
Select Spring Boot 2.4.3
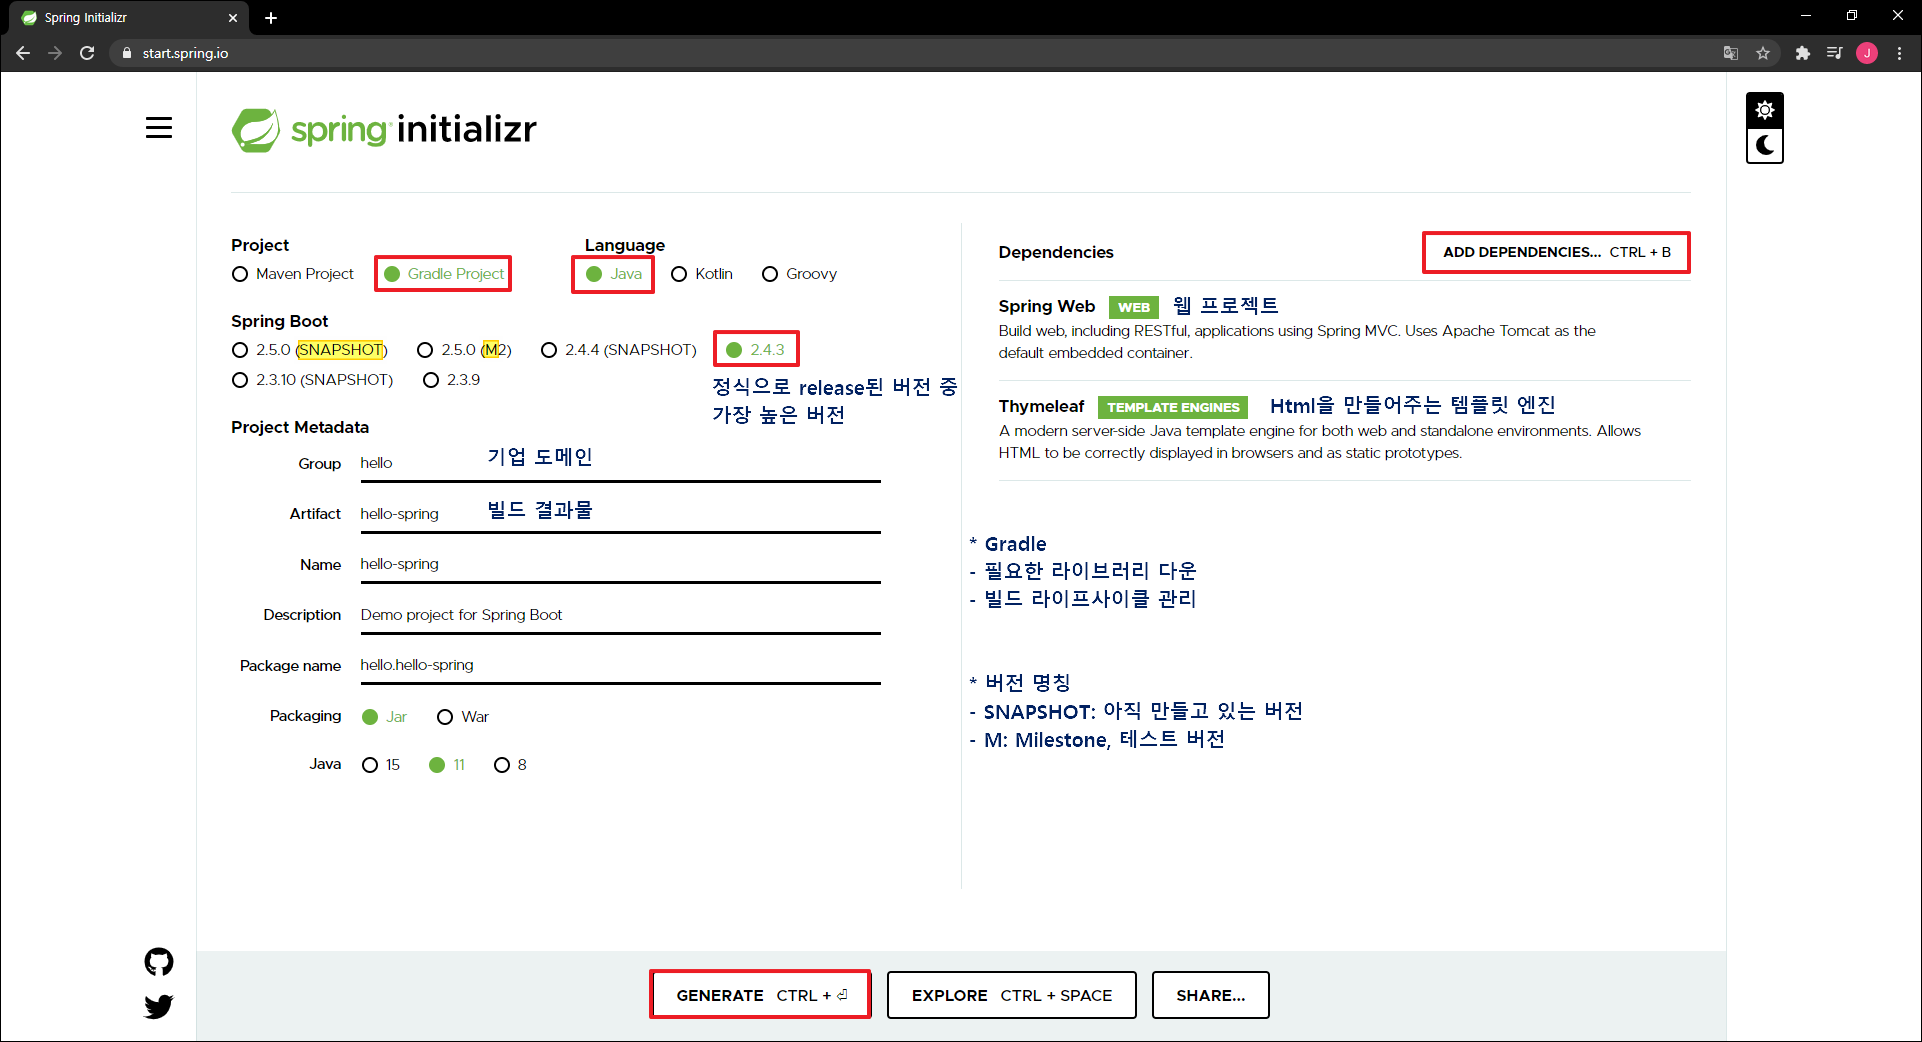756,350
